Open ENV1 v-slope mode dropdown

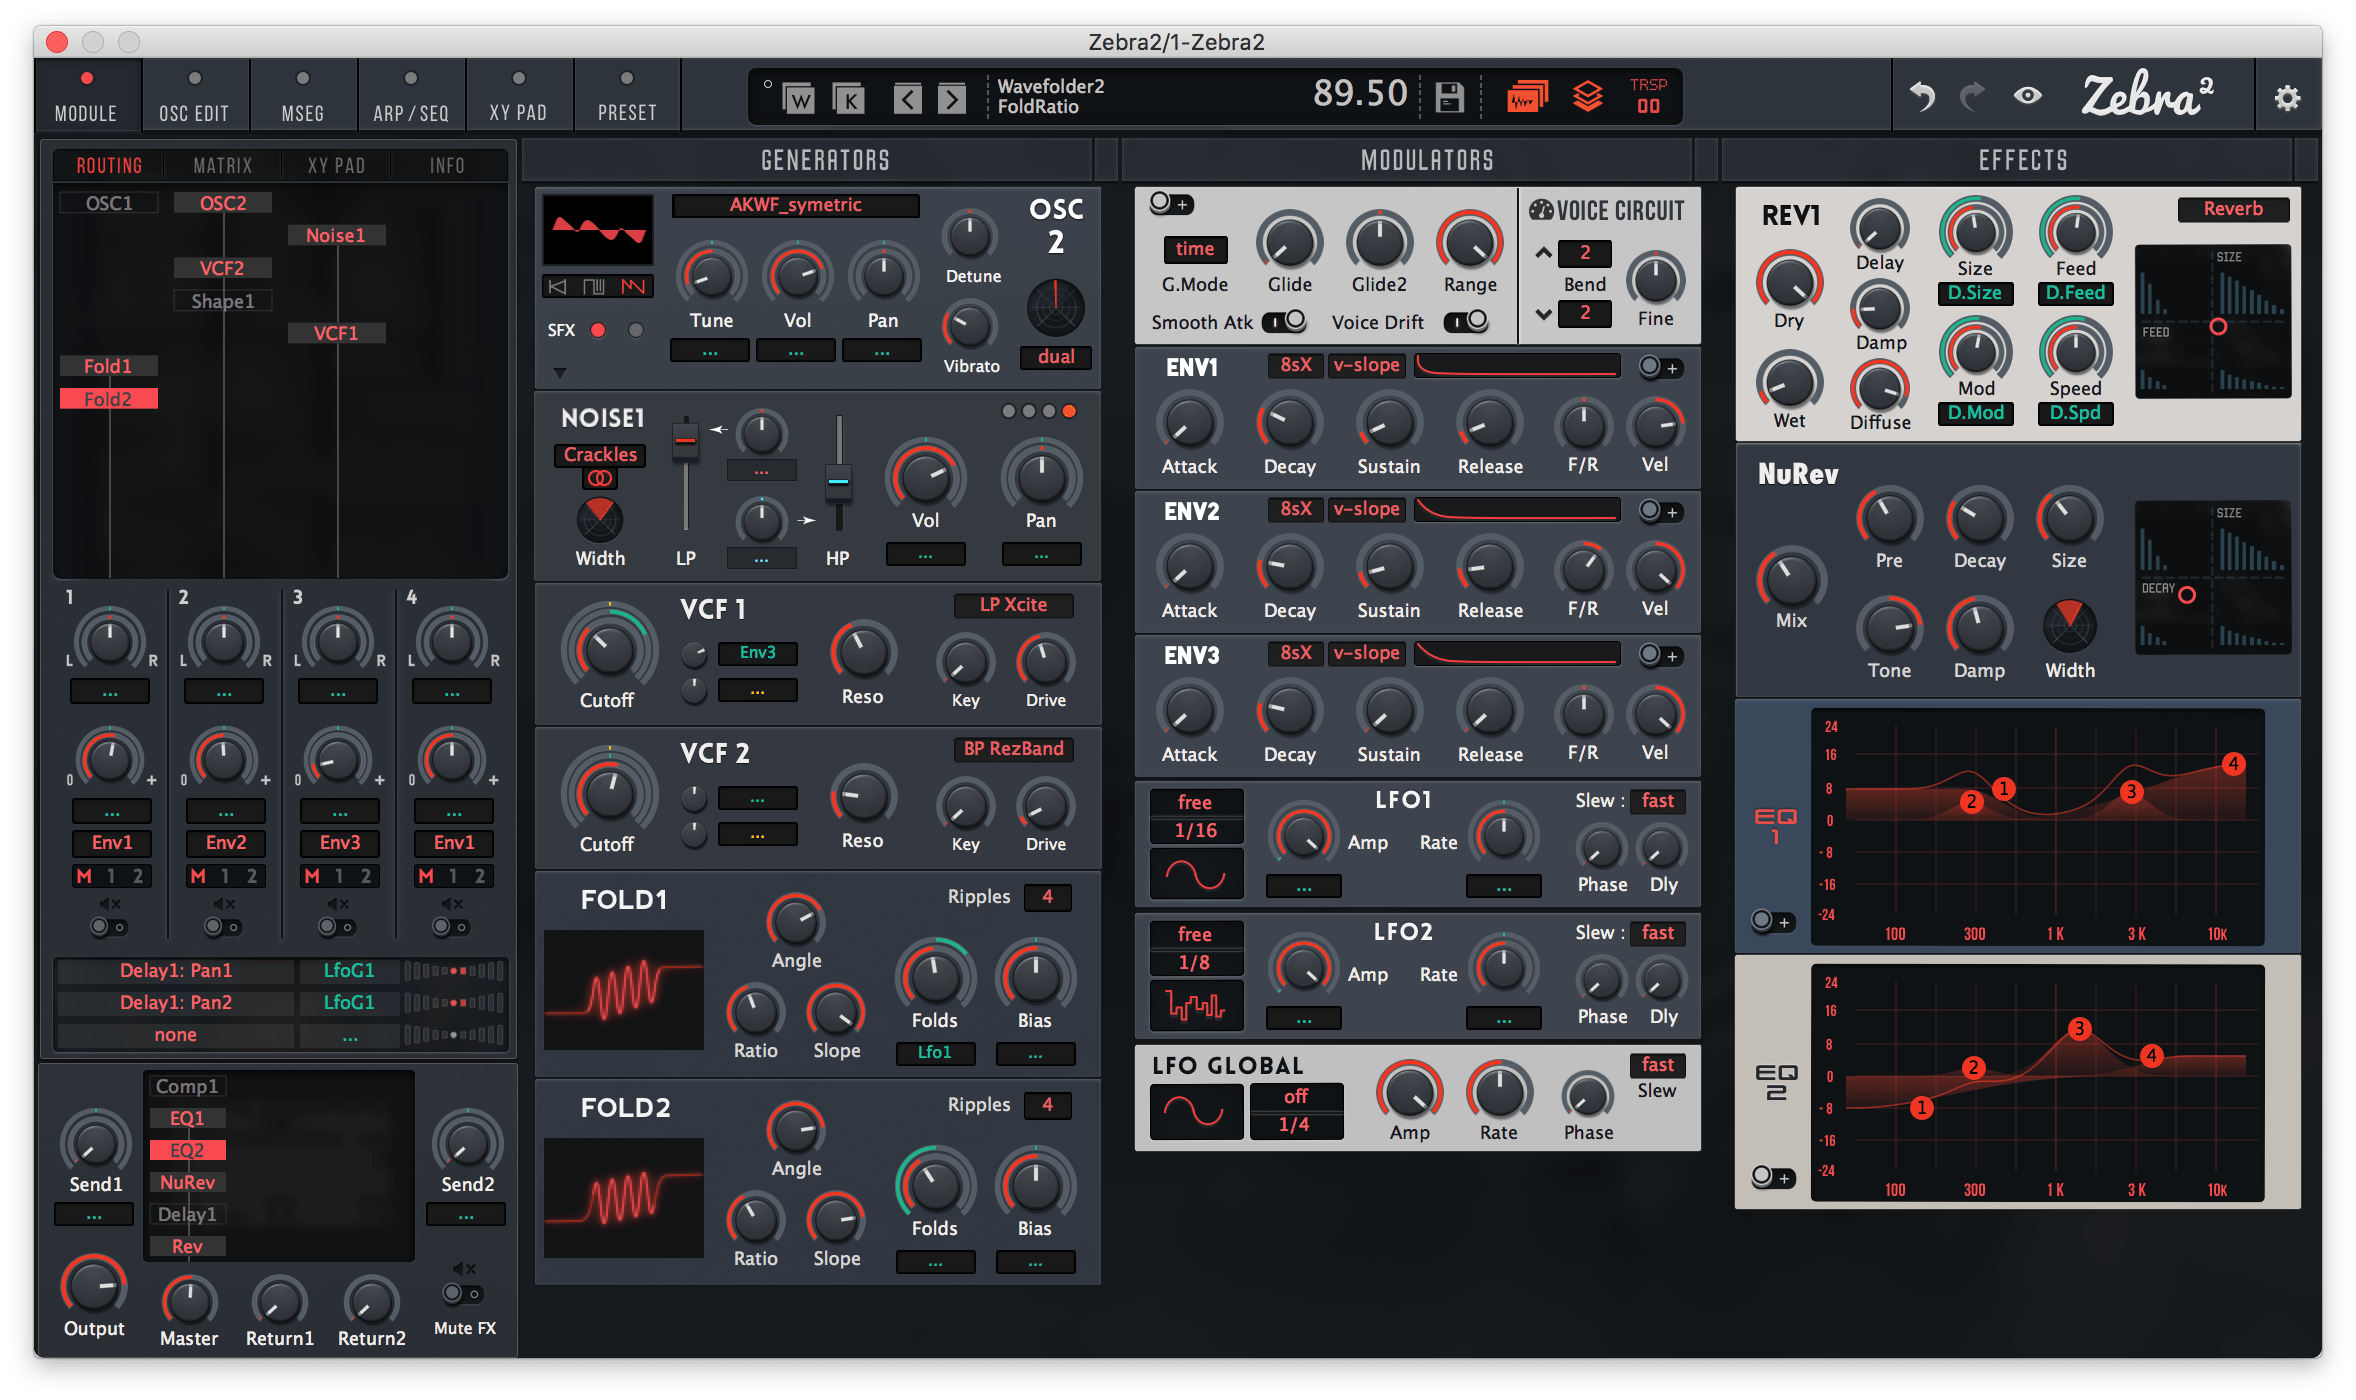pos(1366,365)
